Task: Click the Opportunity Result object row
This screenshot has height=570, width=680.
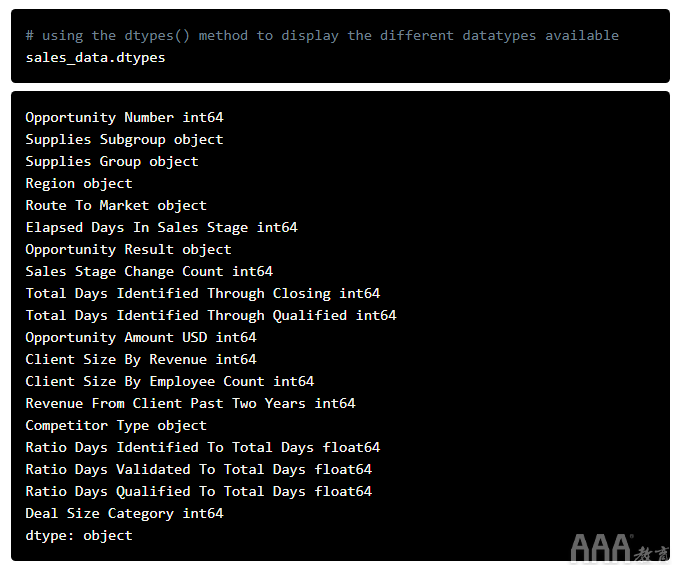Action: coord(128,250)
